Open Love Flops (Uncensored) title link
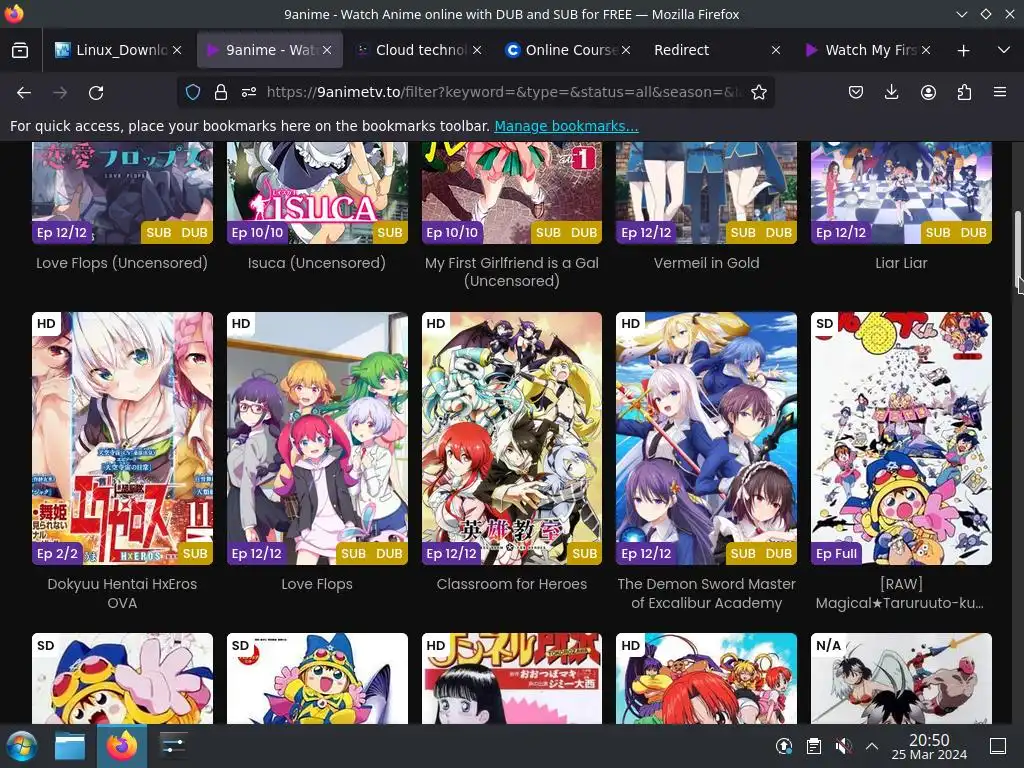 click(x=122, y=263)
